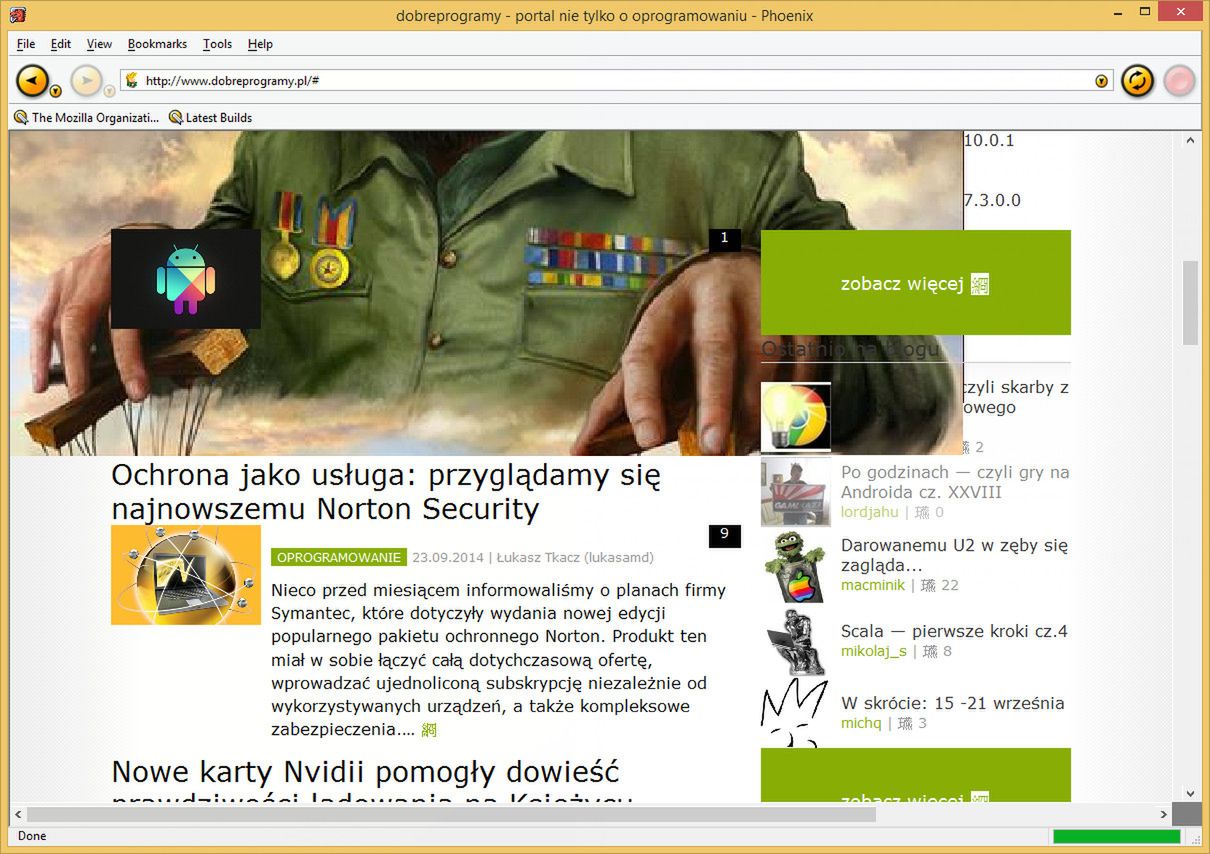Click the lordjahu blog avatar image
Image resolution: width=1210 pixels, height=854 pixels.
[x=796, y=491]
